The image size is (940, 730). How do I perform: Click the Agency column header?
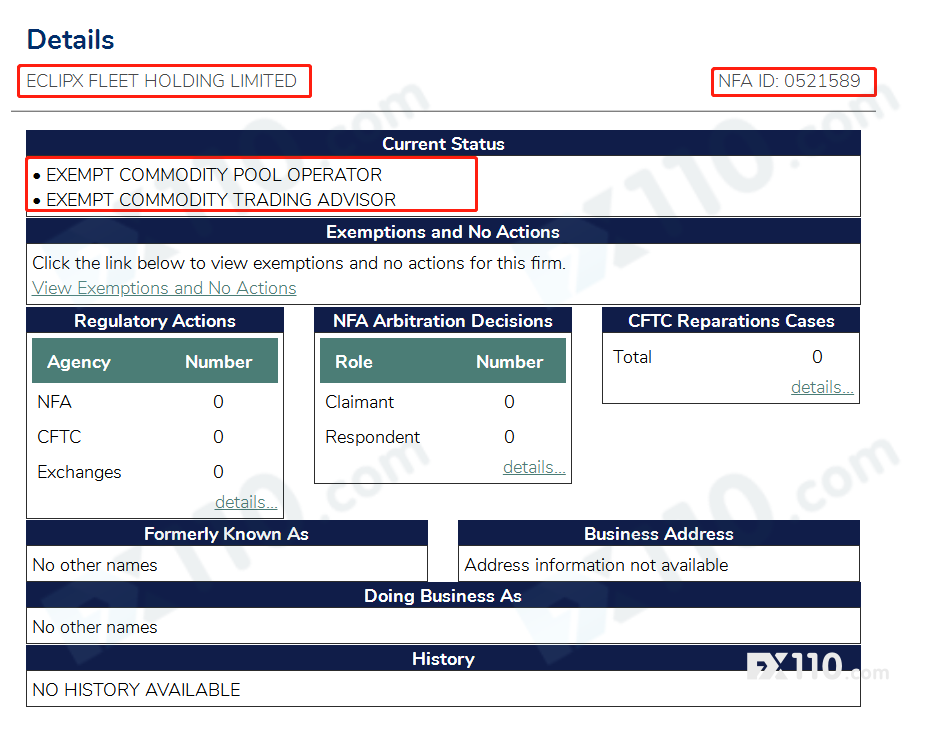[79, 362]
